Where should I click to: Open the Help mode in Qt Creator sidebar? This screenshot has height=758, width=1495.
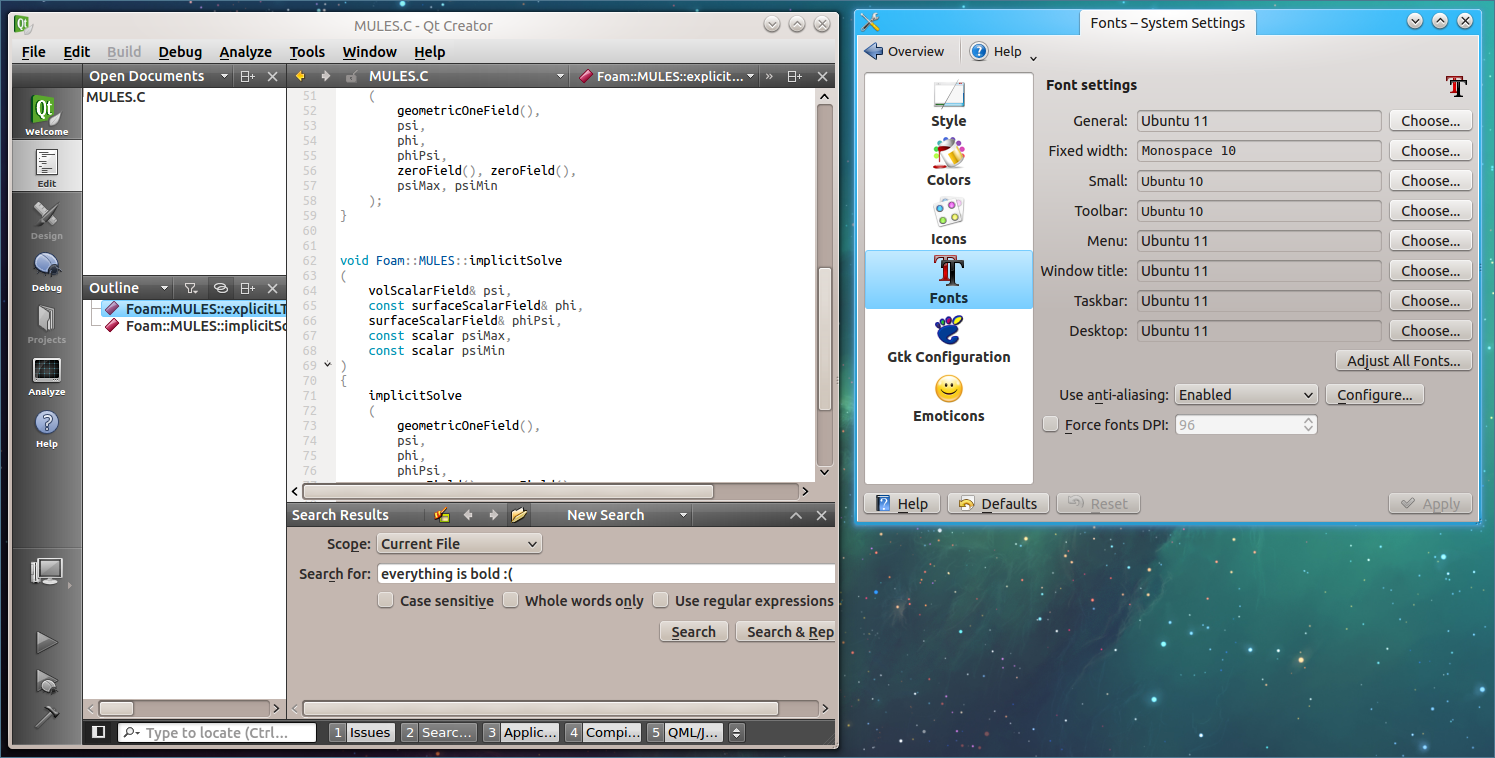pos(47,426)
